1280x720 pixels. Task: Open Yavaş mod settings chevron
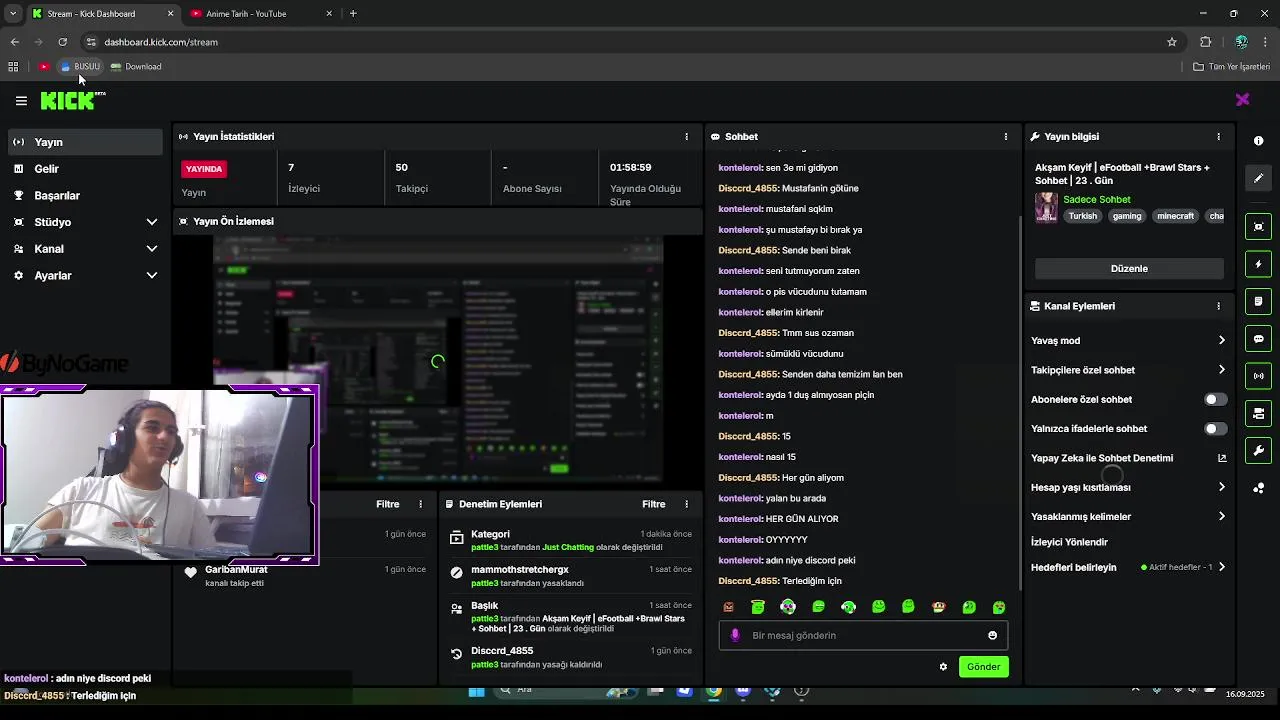pos(1221,341)
